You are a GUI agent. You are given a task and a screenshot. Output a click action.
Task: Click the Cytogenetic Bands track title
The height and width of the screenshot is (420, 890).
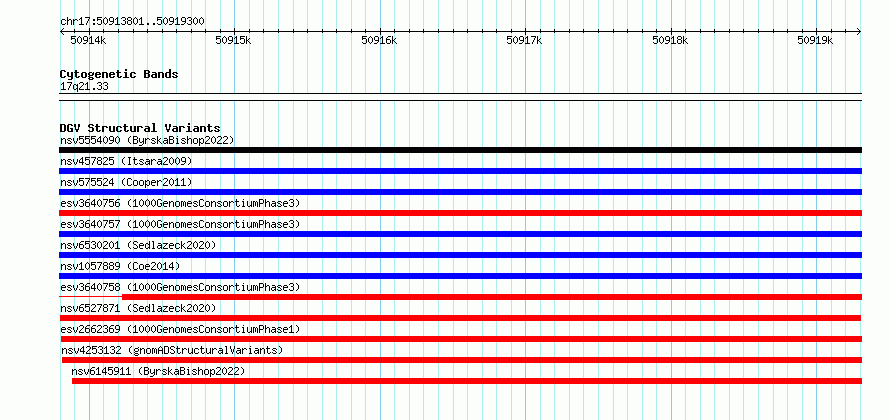119,74
